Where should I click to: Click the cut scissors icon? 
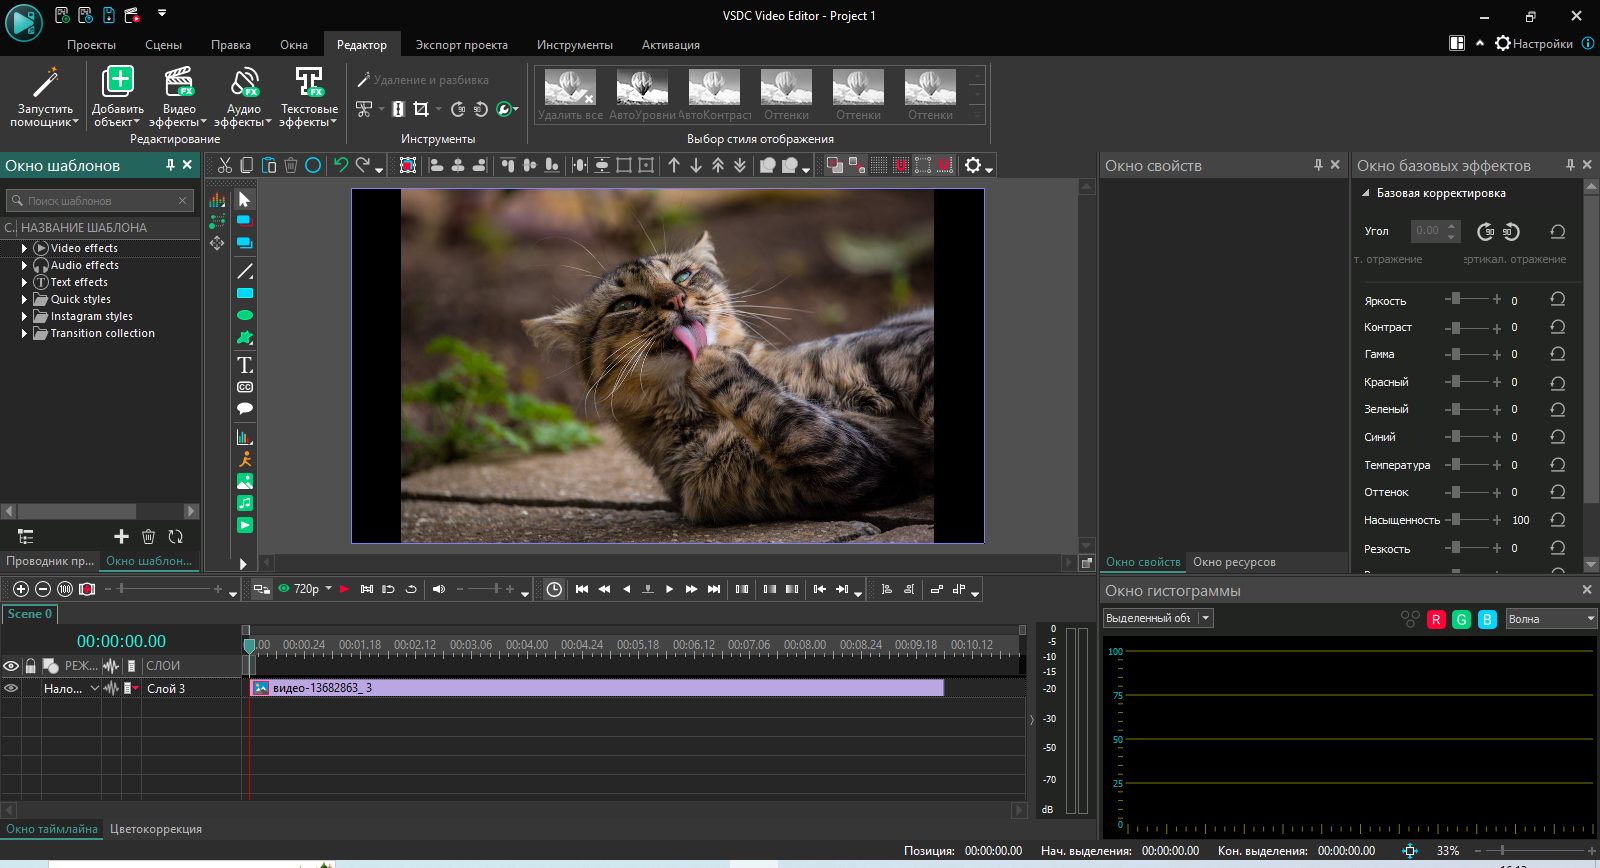point(225,166)
